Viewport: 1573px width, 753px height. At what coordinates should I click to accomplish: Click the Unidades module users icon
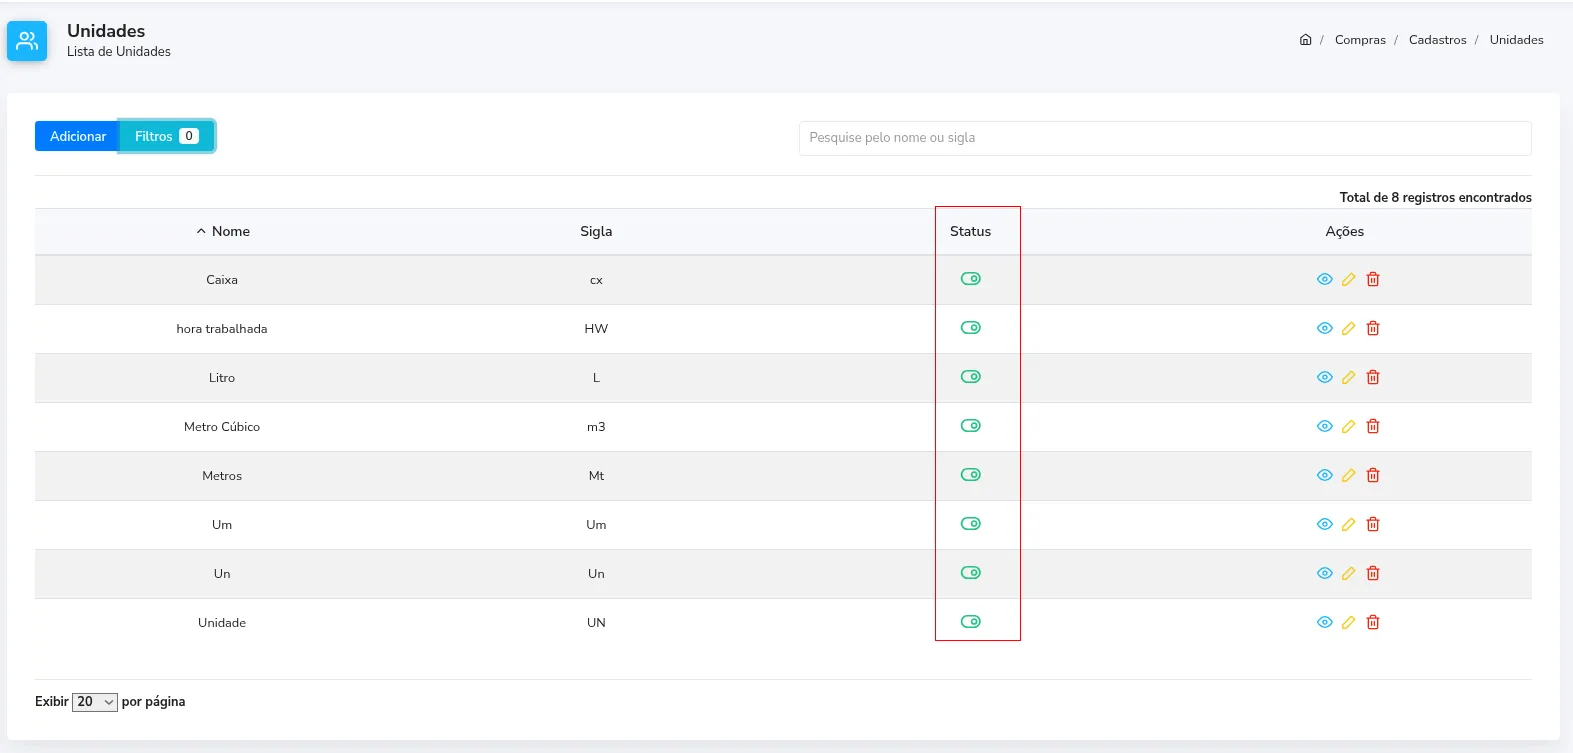[x=27, y=41]
